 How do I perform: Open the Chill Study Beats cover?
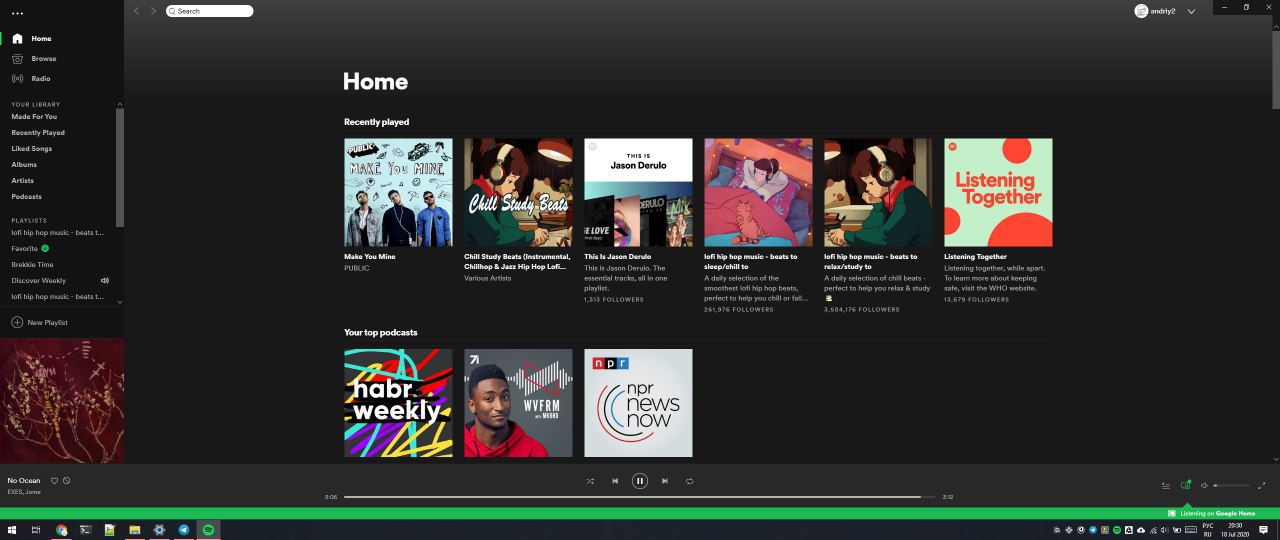tap(518, 192)
